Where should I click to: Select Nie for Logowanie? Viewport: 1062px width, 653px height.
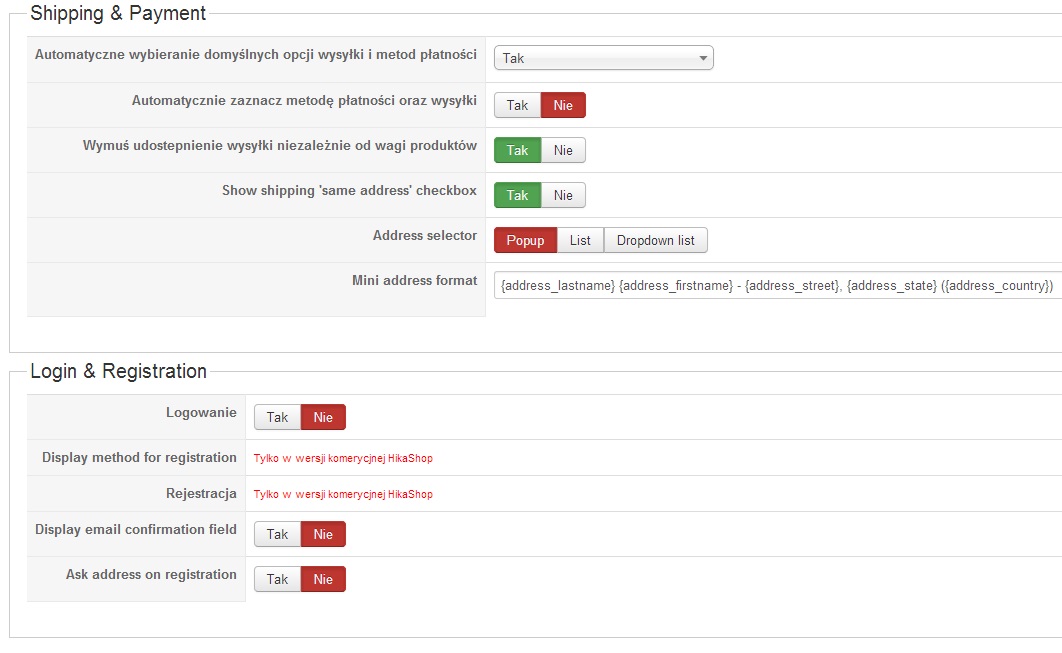(323, 417)
